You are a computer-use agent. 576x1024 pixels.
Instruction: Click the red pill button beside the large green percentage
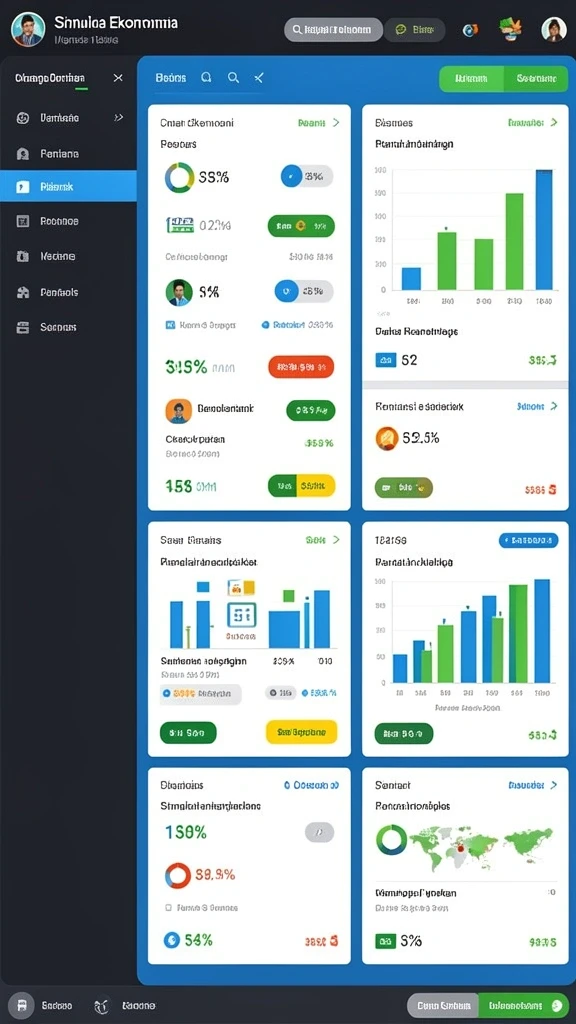click(301, 367)
